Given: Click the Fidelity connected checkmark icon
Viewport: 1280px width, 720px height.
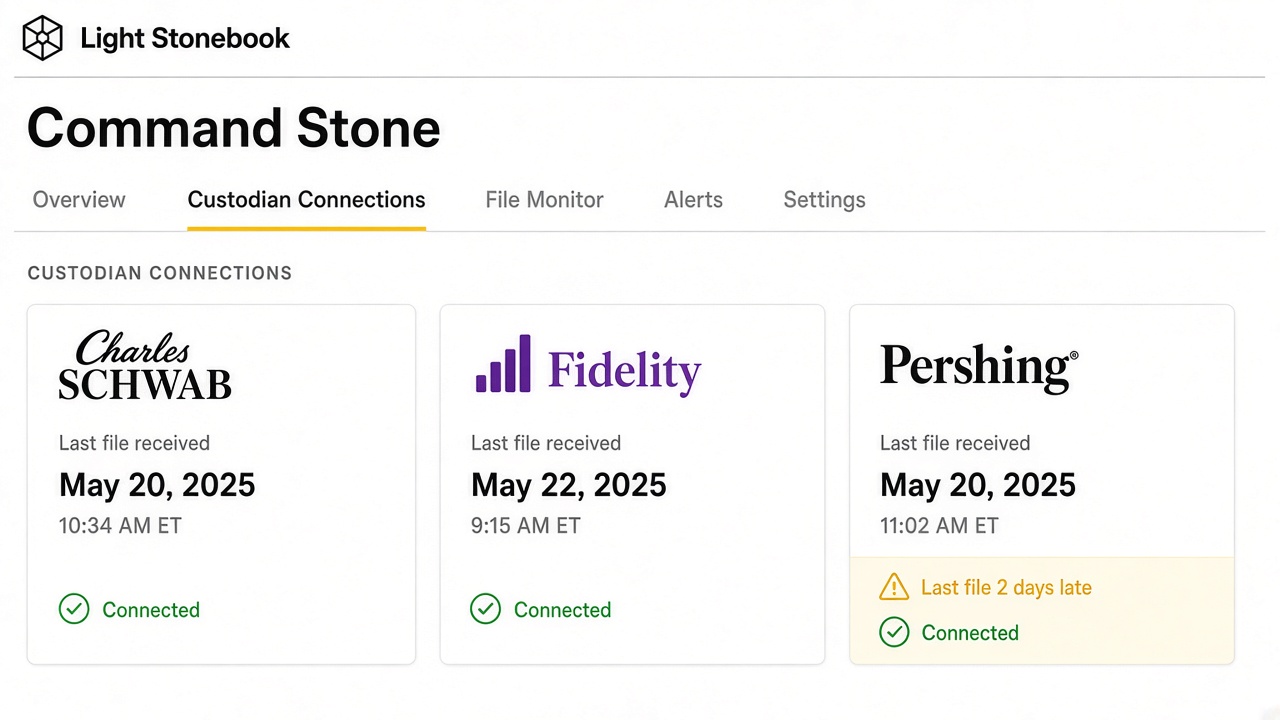Looking at the screenshot, I should [485, 609].
